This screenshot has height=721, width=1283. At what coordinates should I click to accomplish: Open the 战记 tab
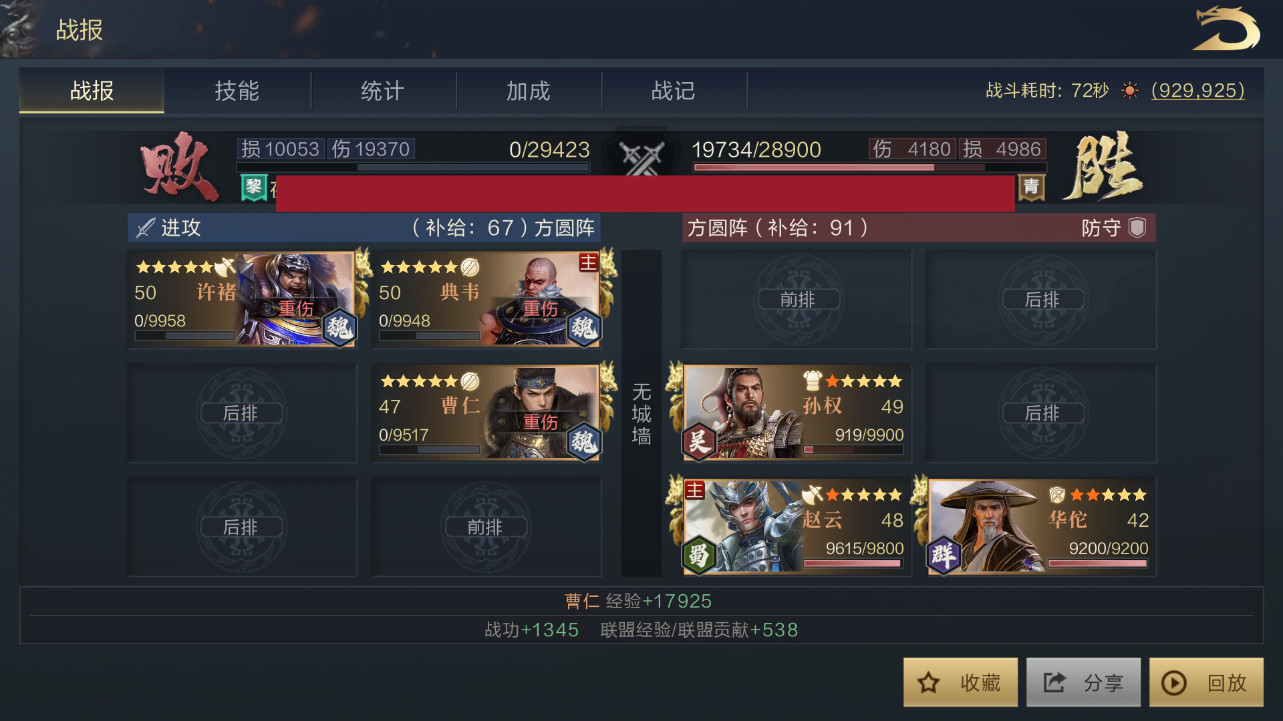(673, 91)
